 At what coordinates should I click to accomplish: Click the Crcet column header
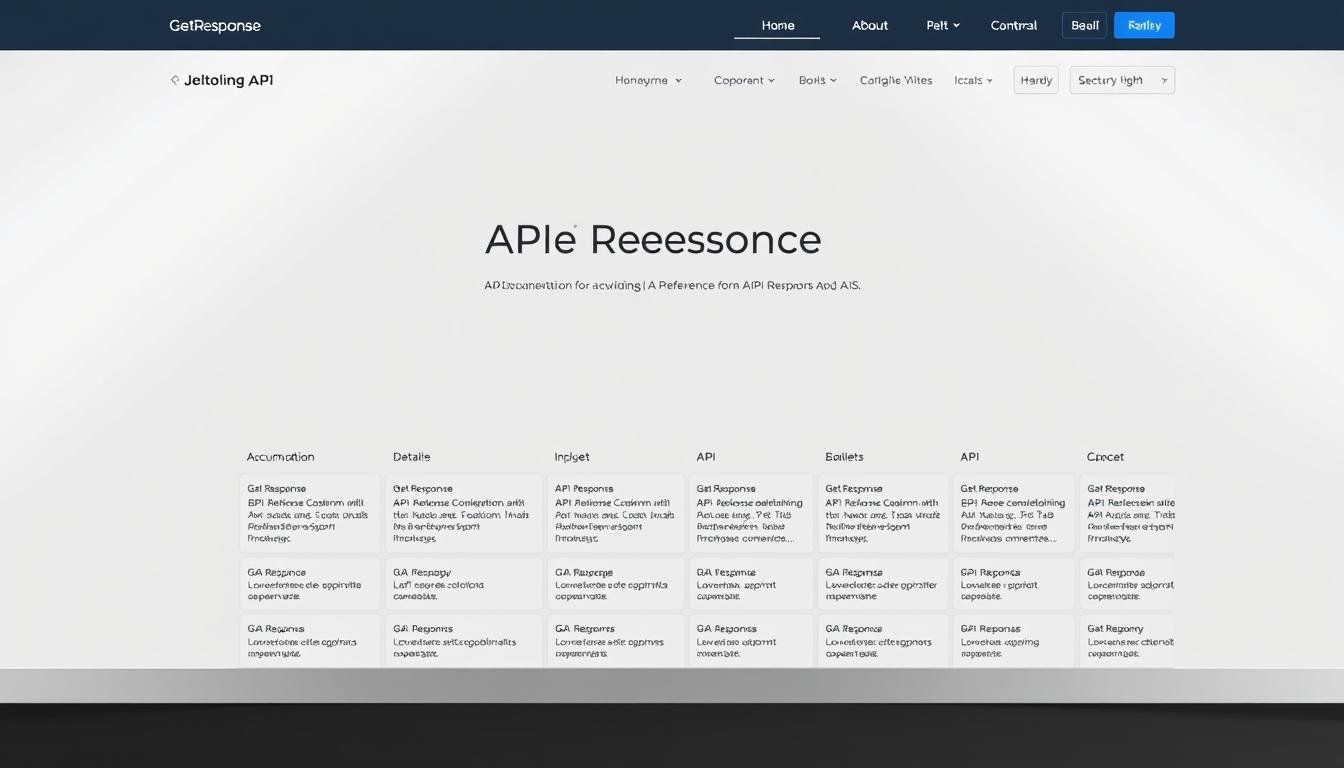[x=1105, y=456]
